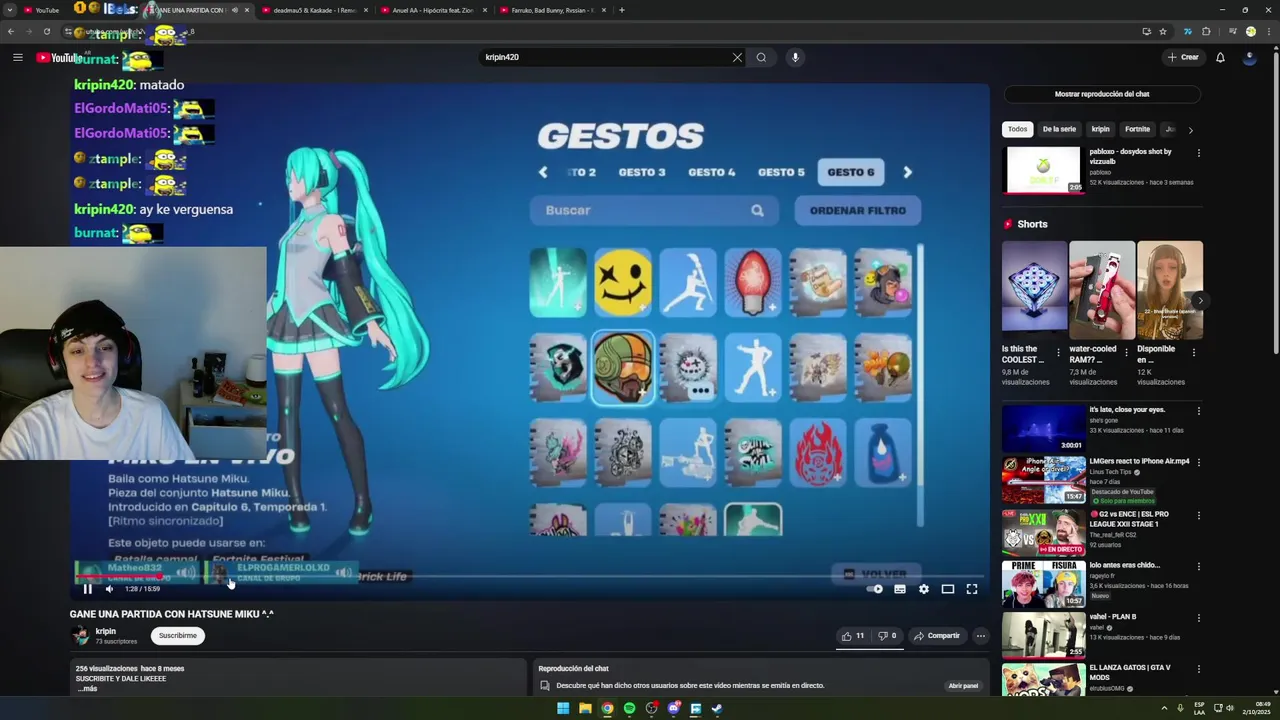Open the kripin channel name link
This screenshot has width=1280, height=720.
[105, 631]
